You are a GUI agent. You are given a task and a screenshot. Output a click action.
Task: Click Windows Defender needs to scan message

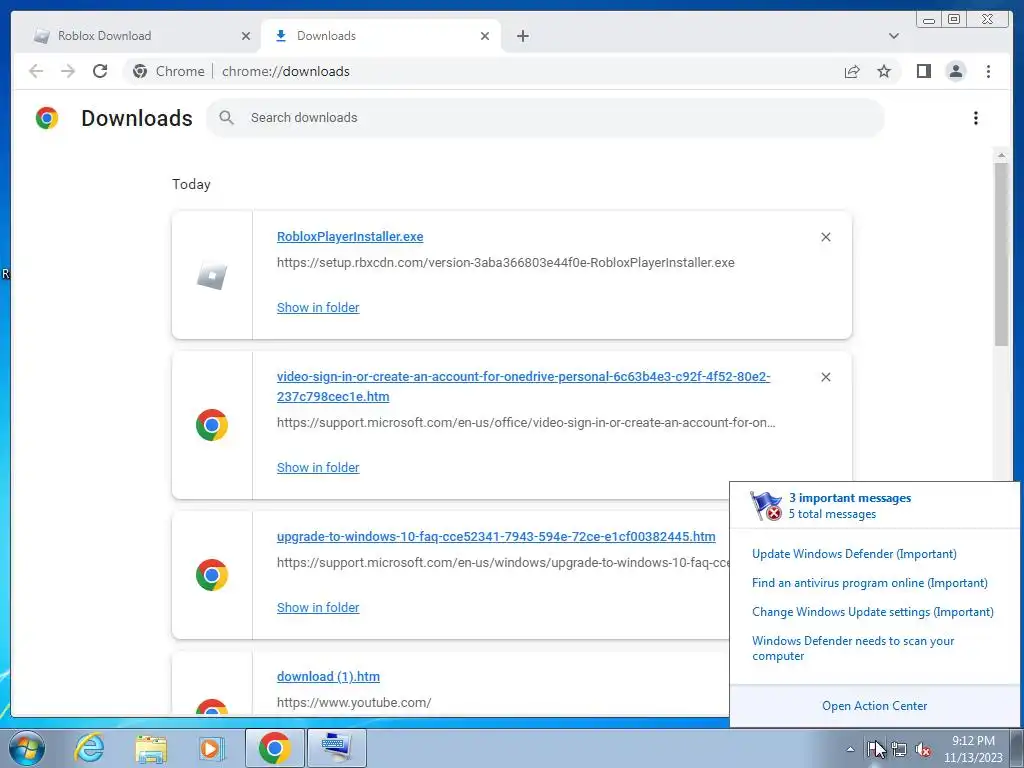(x=853, y=648)
